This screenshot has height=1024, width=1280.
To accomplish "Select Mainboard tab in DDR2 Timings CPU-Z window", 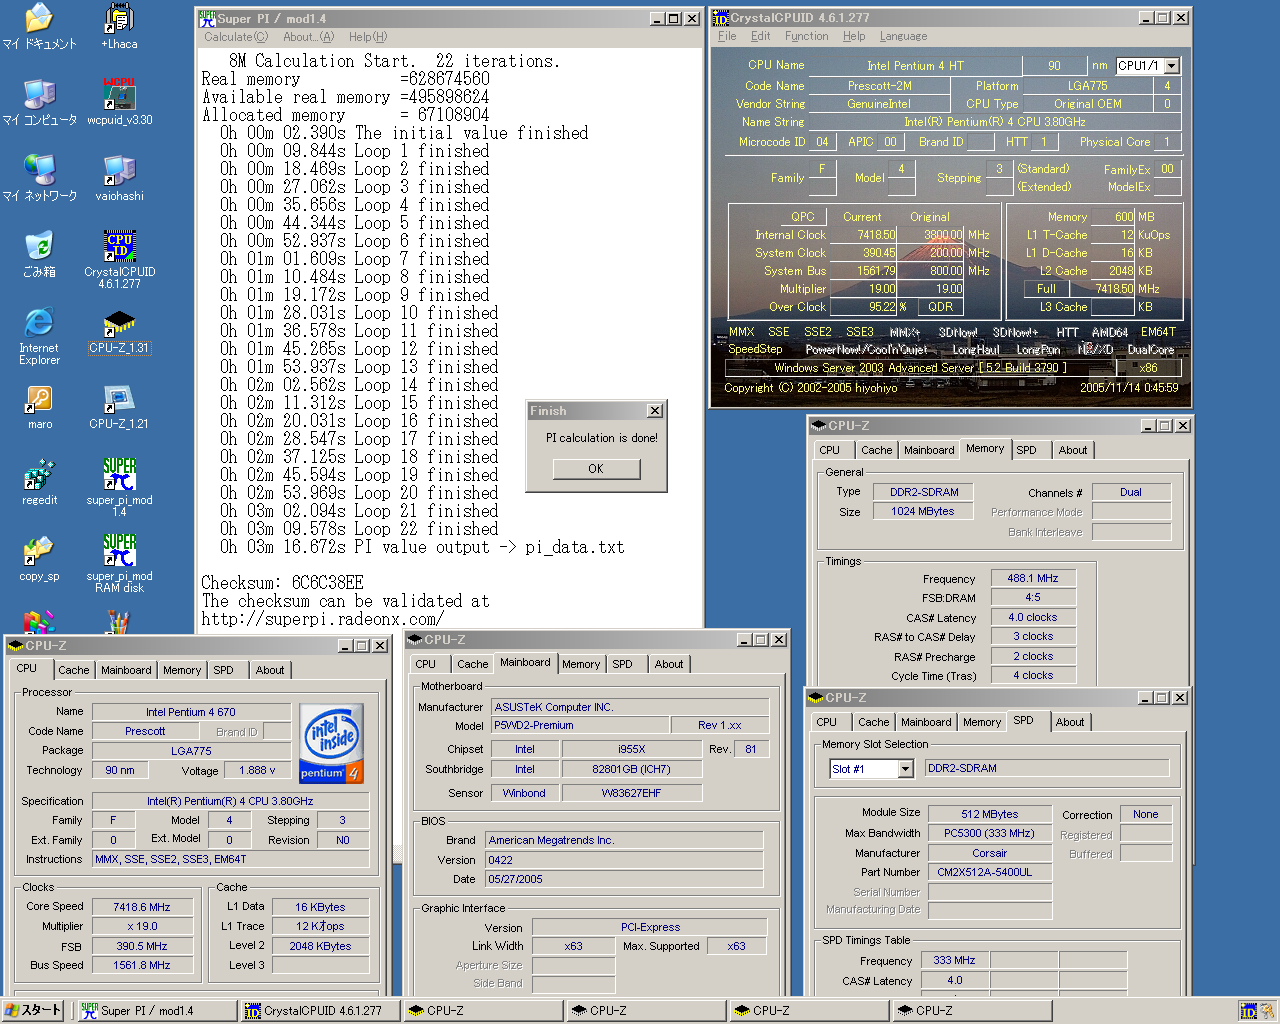I will point(929,450).
